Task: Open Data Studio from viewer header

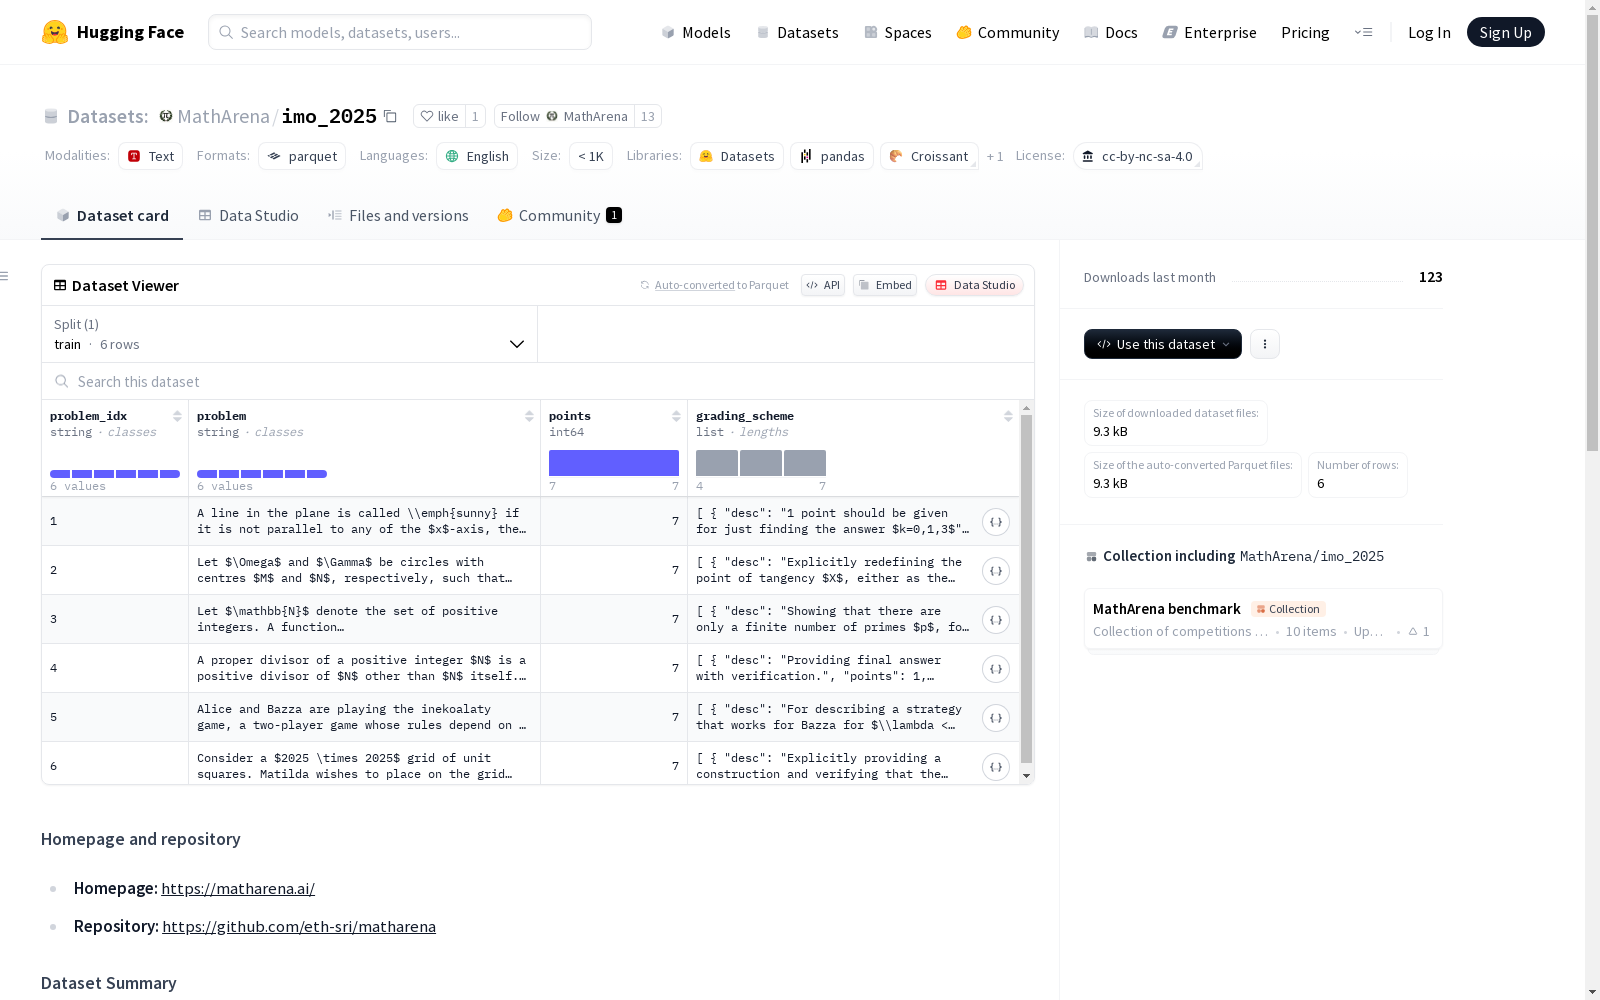Action: tap(975, 285)
